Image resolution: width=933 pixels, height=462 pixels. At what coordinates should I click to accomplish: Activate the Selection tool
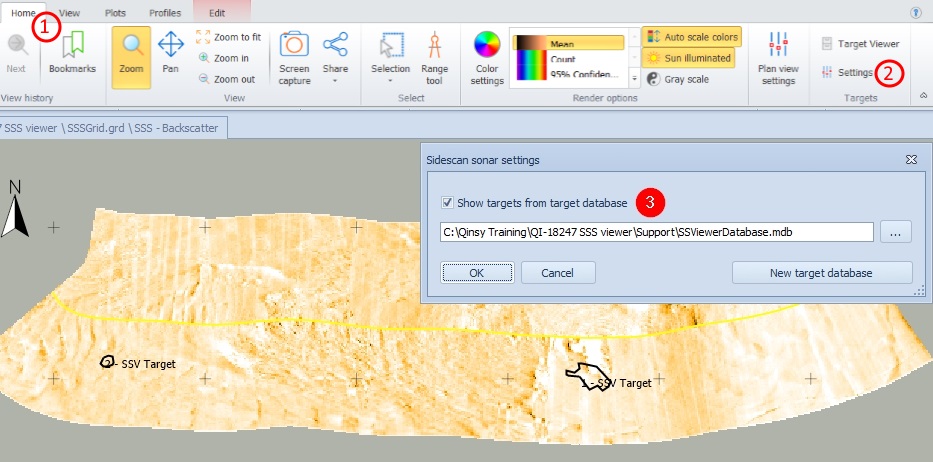[x=390, y=57]
